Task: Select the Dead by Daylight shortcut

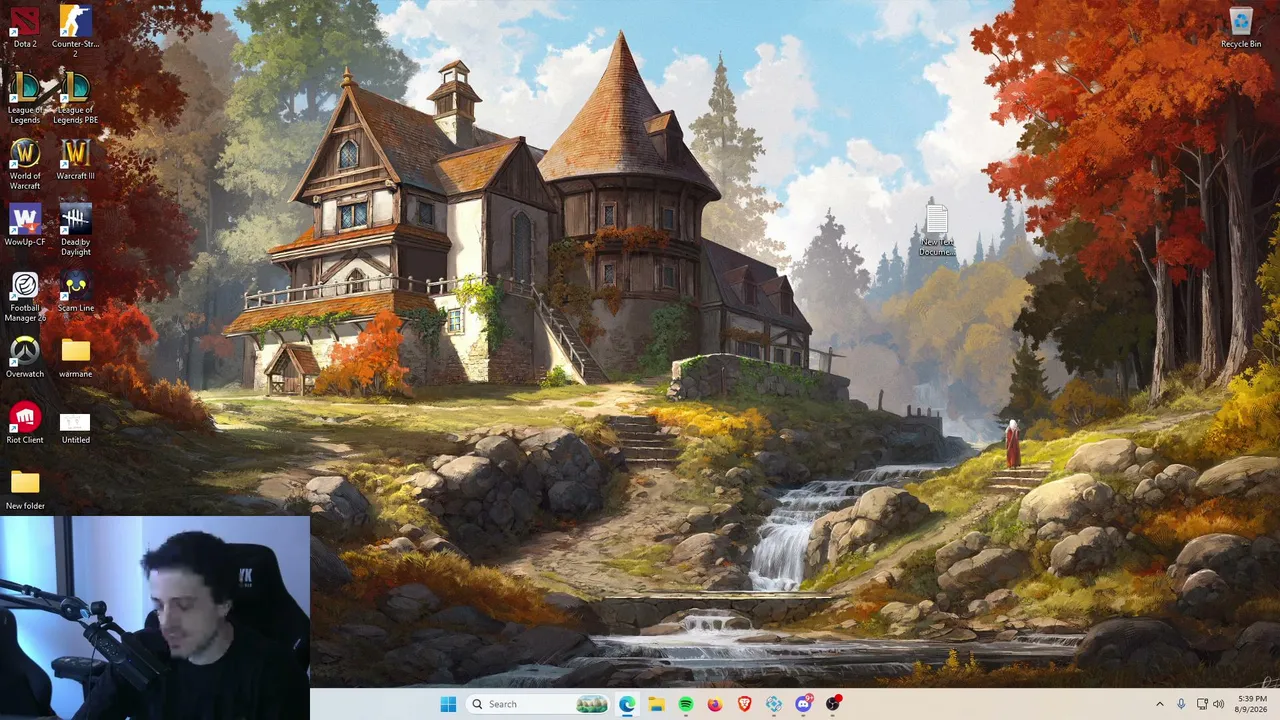Action: (x=75, y=230)
